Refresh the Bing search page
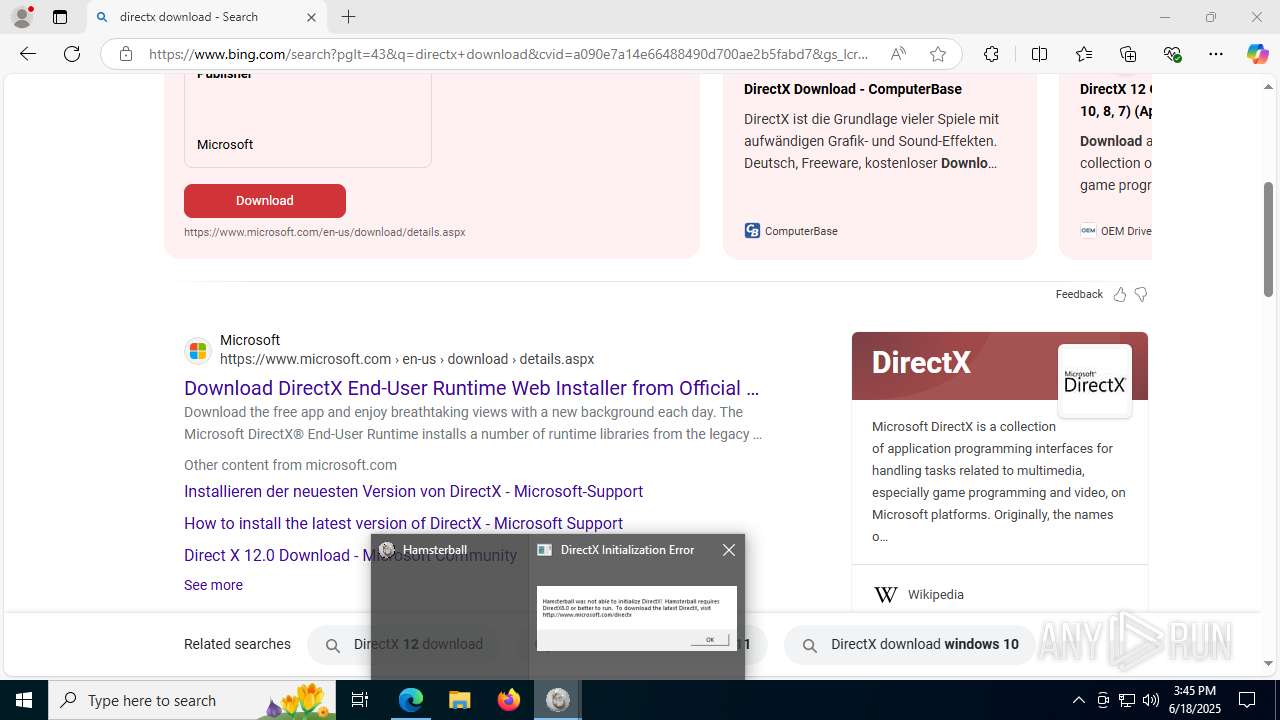 point(72,54)
